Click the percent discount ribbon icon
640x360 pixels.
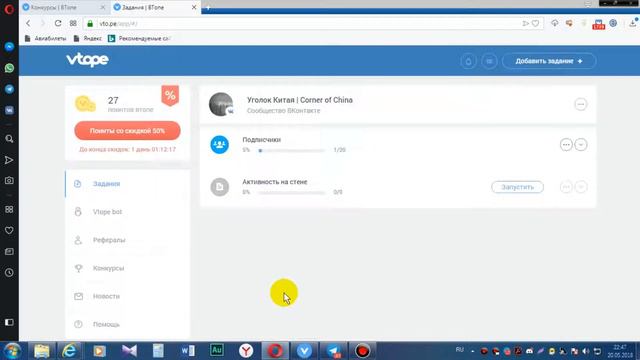tap(170, 96)
